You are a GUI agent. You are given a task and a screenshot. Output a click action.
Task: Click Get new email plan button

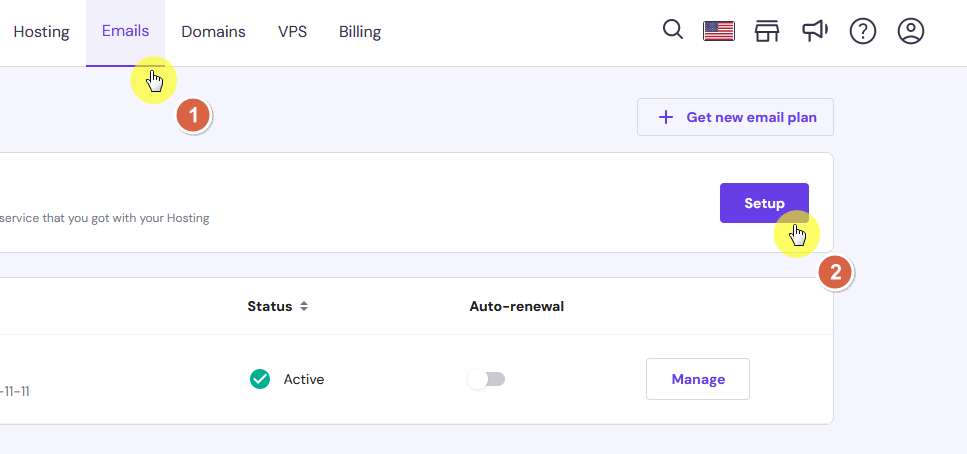(735, 117)
